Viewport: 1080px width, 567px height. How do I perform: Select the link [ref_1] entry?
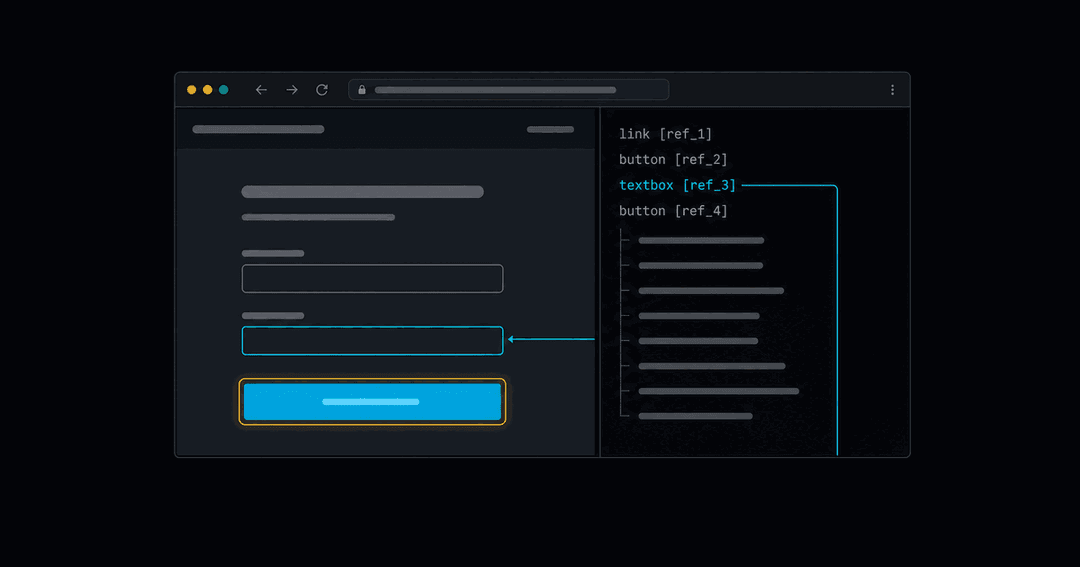665,134
